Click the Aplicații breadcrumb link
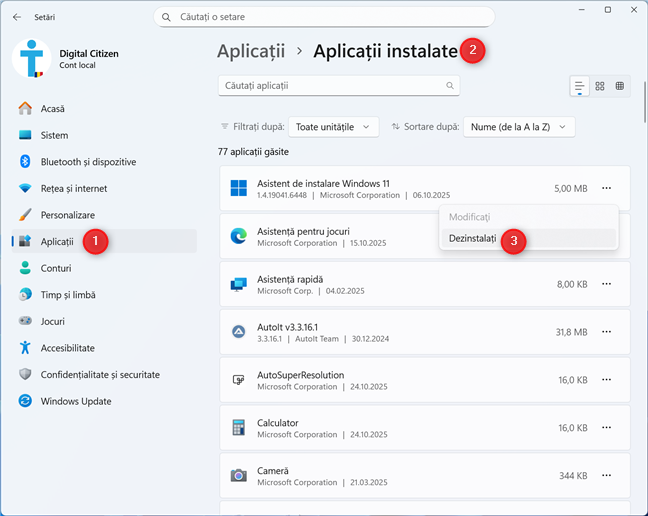Screen dimensions: 648x516 [x=251, y=51]
